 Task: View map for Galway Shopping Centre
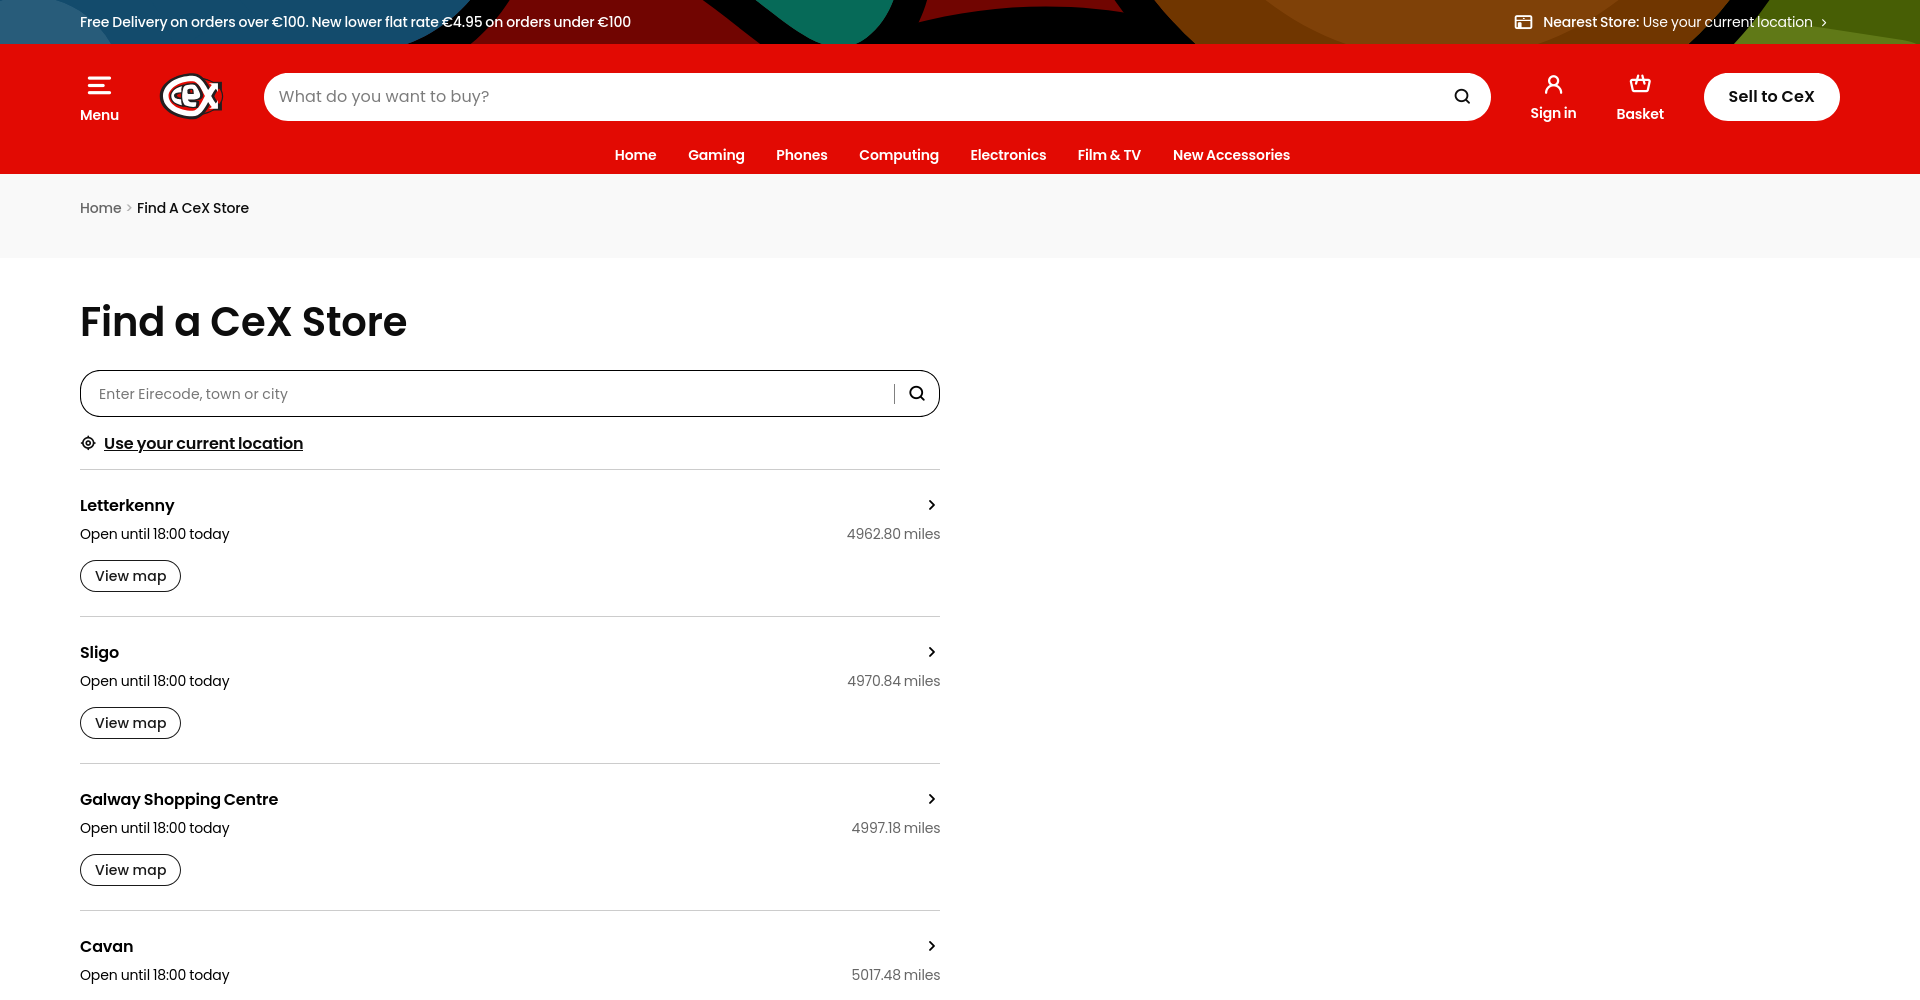click(x=130, y=870)
